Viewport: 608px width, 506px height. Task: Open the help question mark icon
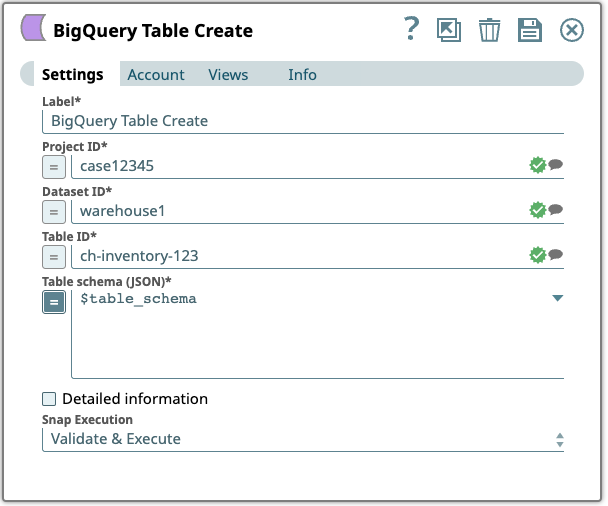point(411,29)
